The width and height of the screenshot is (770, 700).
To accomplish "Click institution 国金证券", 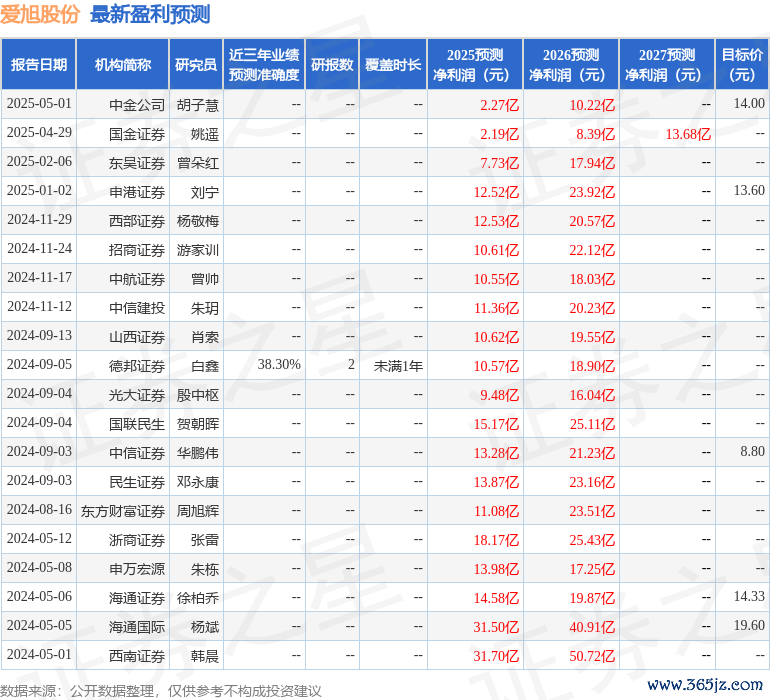I will [x=137, y=134].
